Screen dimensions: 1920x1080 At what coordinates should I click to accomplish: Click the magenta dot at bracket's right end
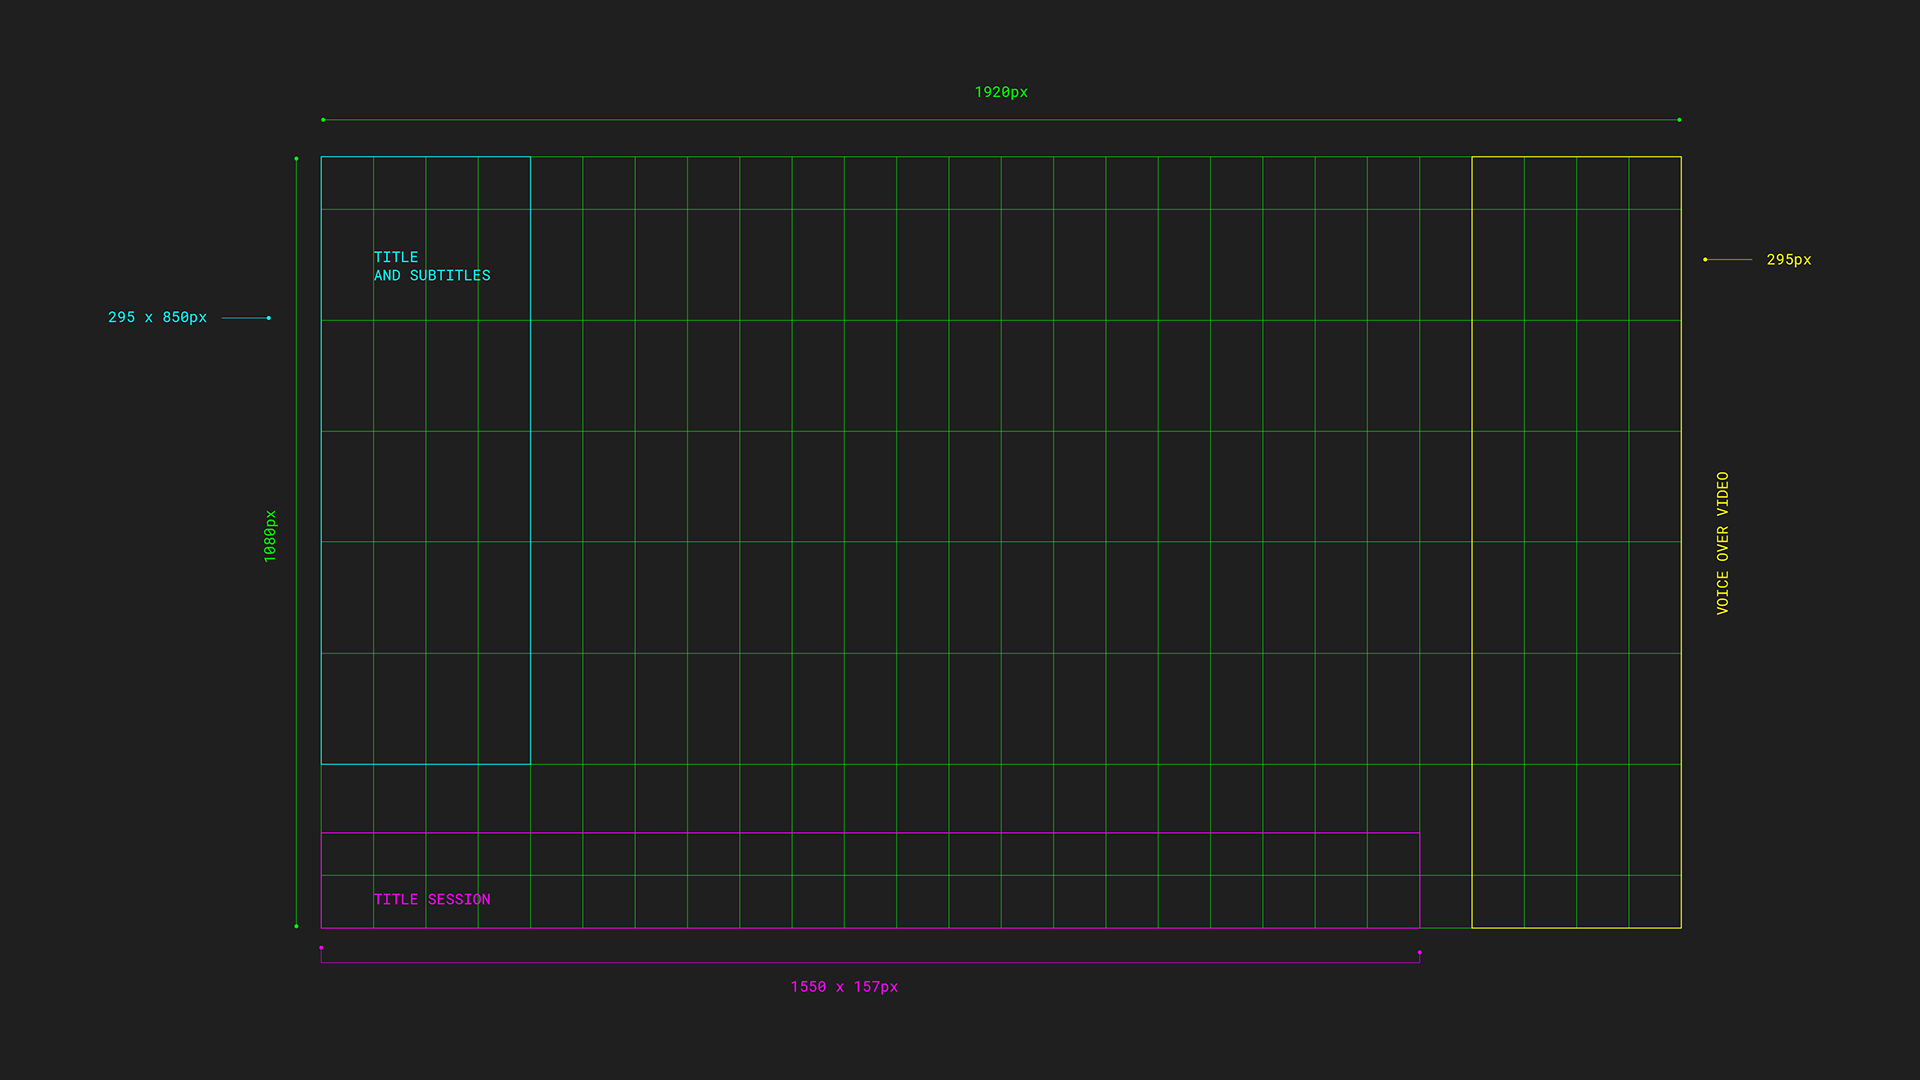pyautogui.click(x=1419, y=952)
